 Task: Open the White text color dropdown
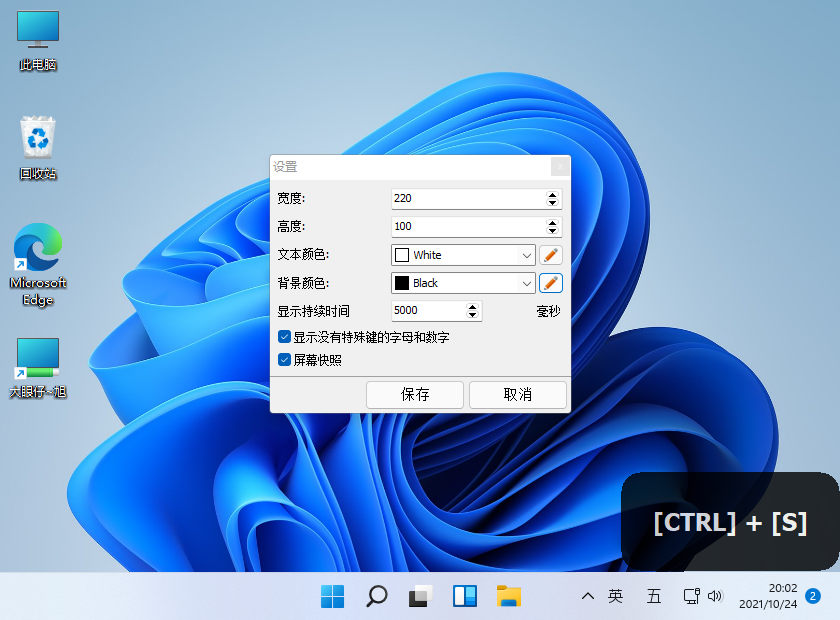(x=526, y=255)
